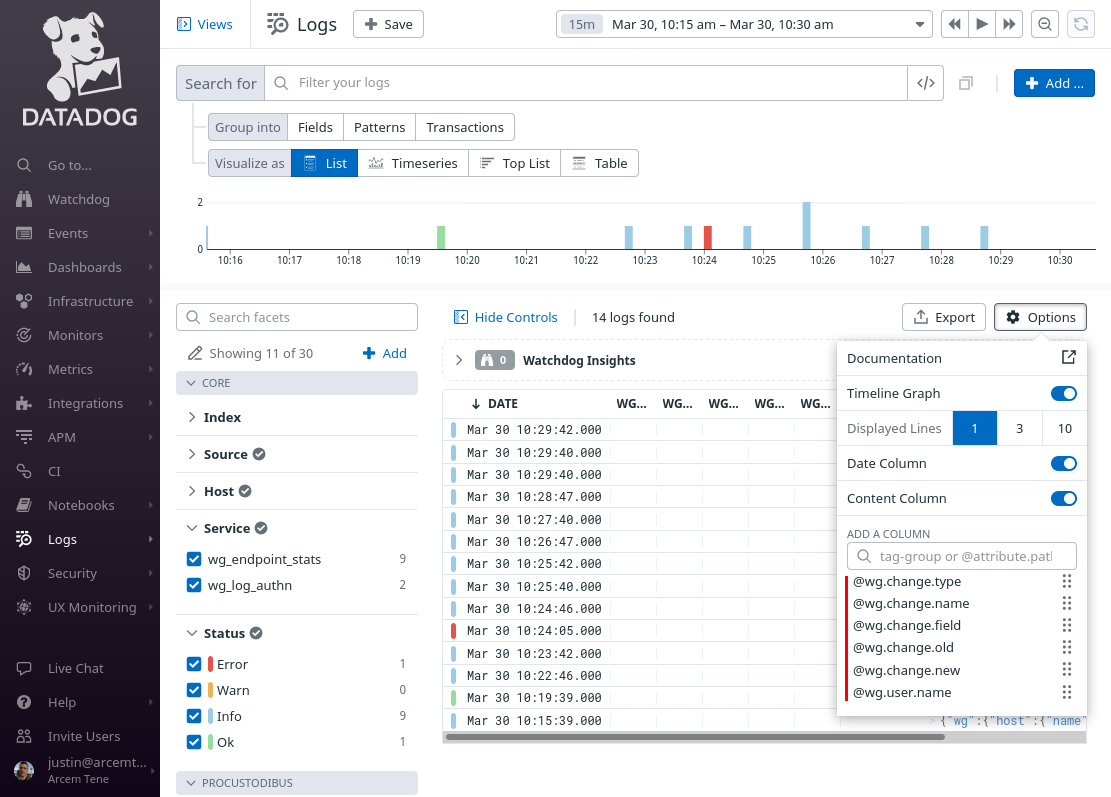Viewport: 1111px width, 797px height.
Task: Uncheck Info status checkbox
Action: point(194,716)
